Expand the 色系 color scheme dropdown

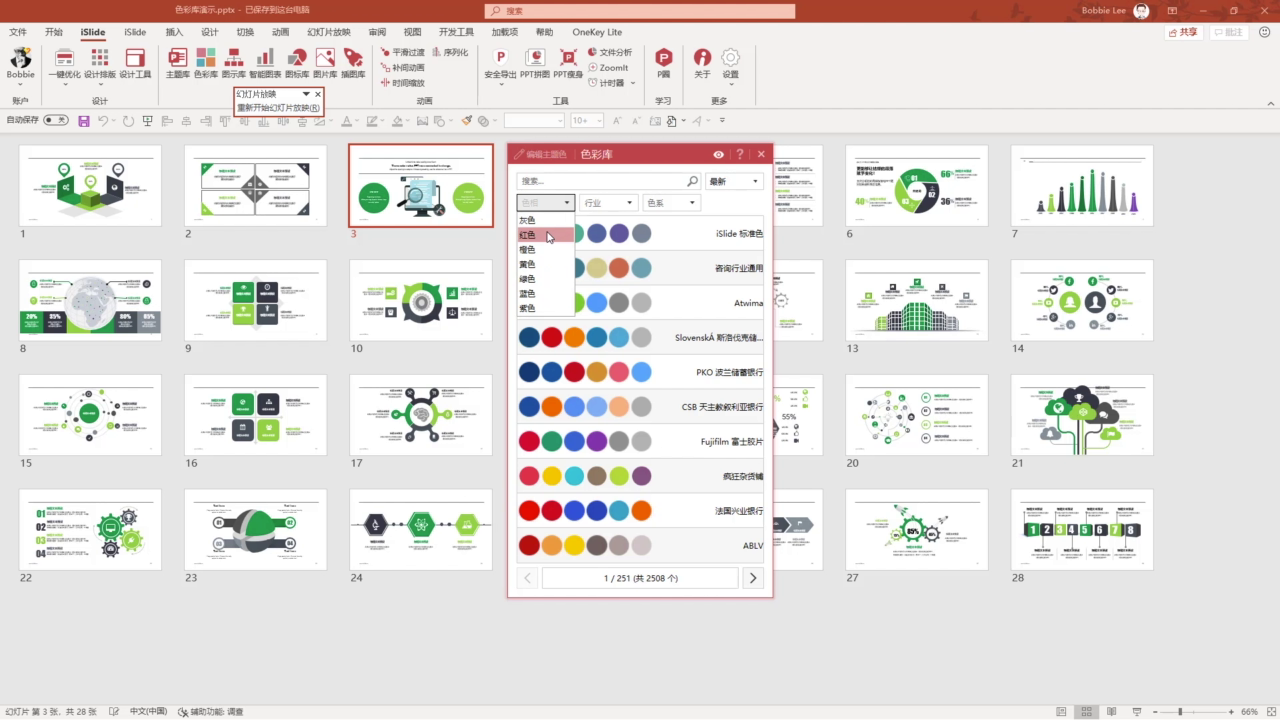point(670,203)
